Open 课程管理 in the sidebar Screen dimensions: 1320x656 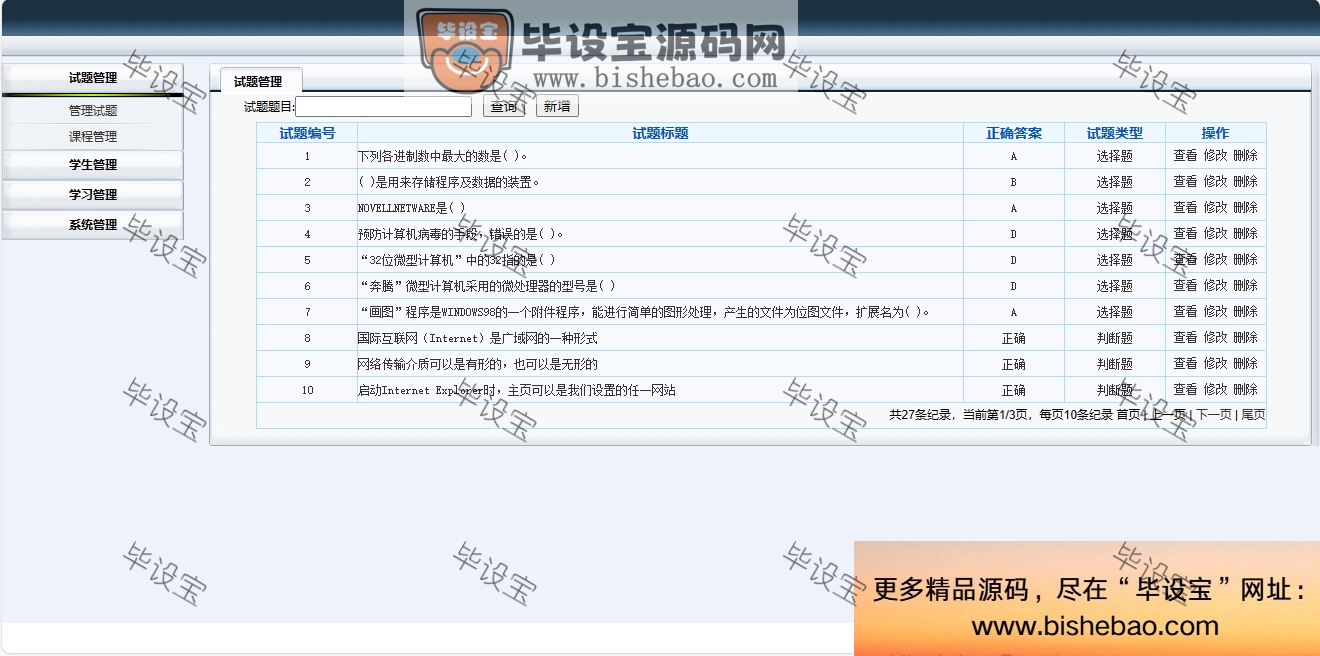pyautogui.click(x=93, y=137)
